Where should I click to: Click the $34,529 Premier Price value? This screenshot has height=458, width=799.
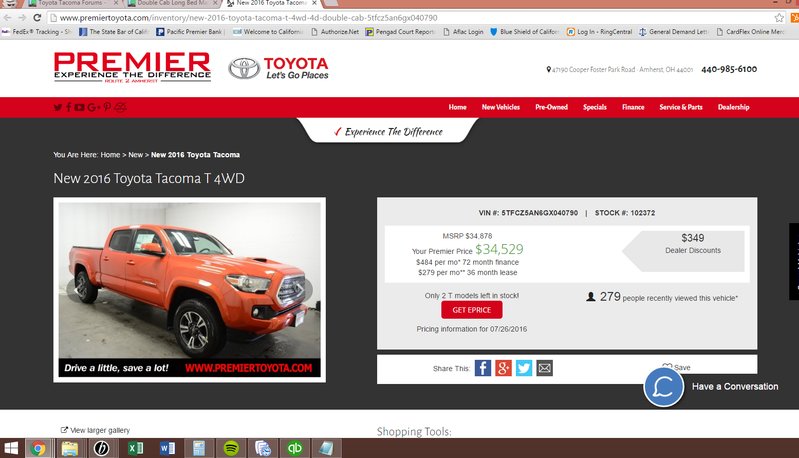499,249
